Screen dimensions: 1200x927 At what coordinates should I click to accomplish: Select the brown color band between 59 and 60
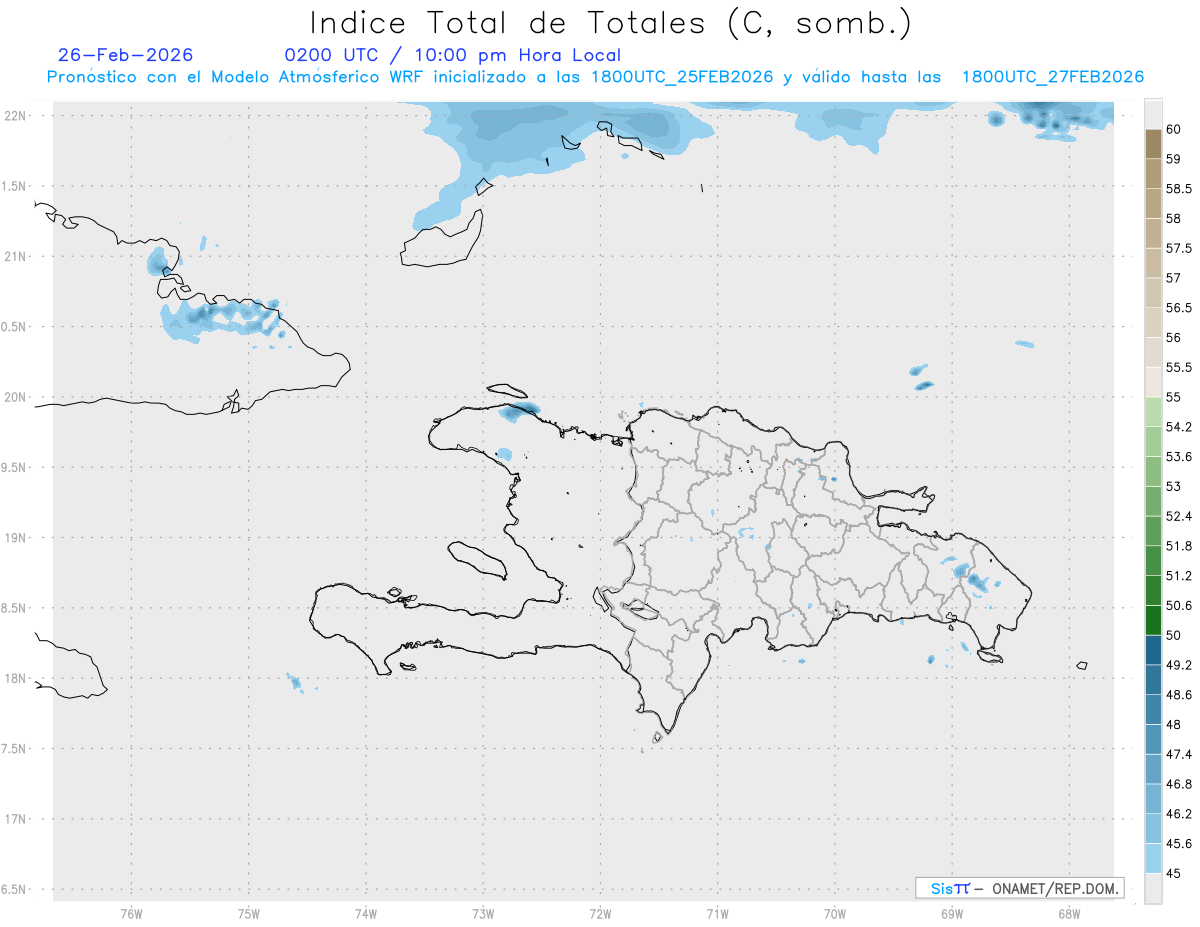click(x=1153, y=144)
